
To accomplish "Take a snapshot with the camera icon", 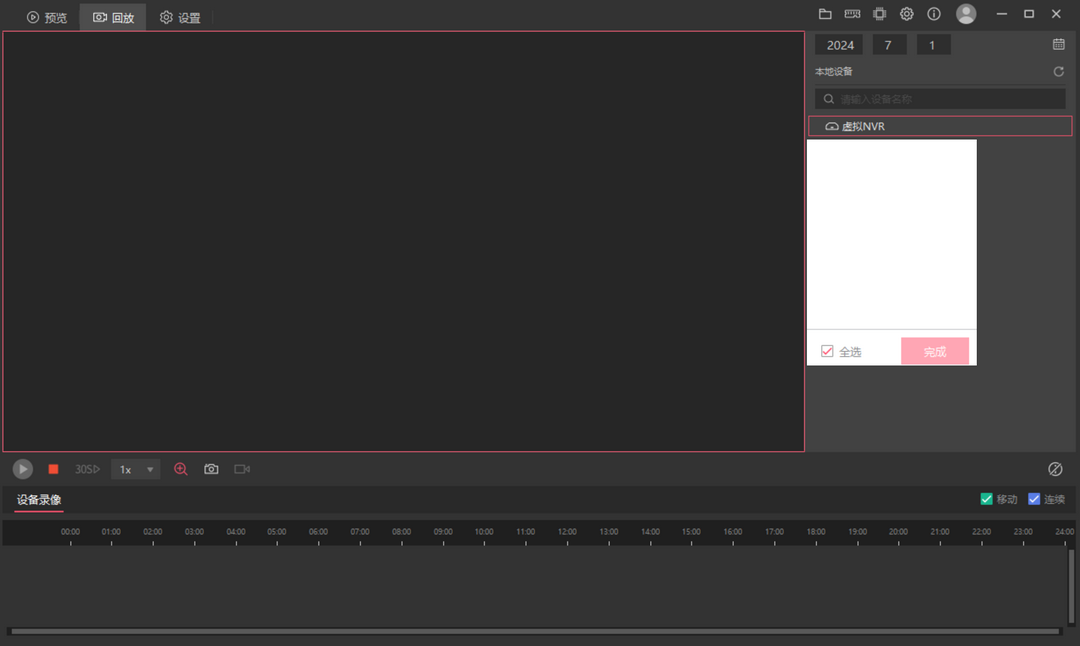I will coord(211,469).
